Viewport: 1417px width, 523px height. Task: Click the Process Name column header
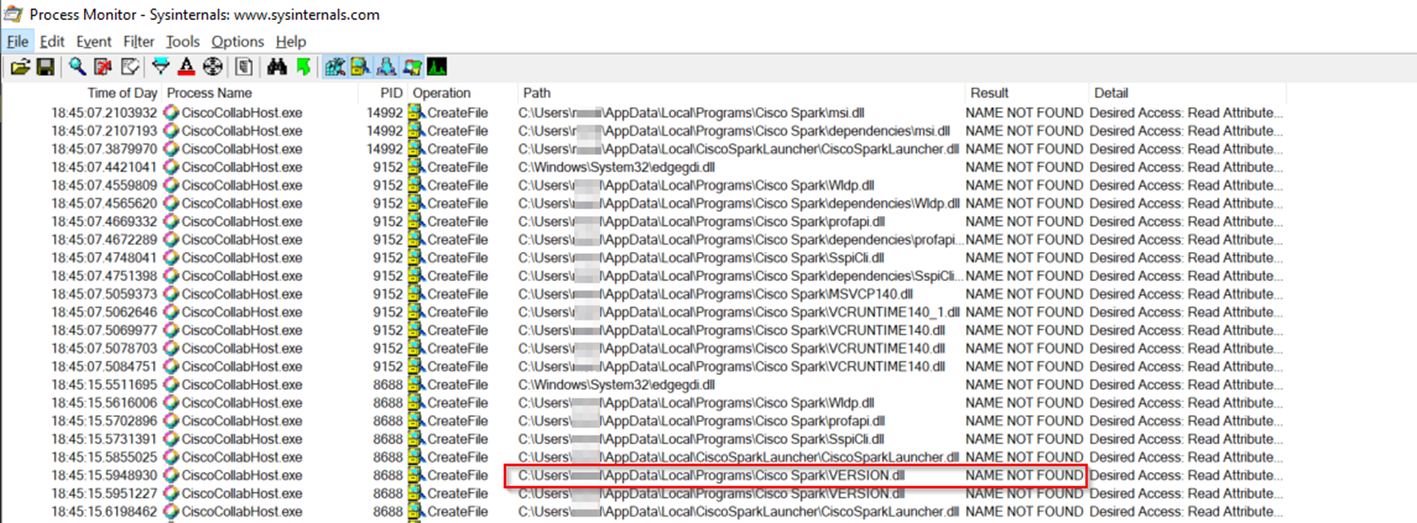pyautogui.click(x=260, y=93)
